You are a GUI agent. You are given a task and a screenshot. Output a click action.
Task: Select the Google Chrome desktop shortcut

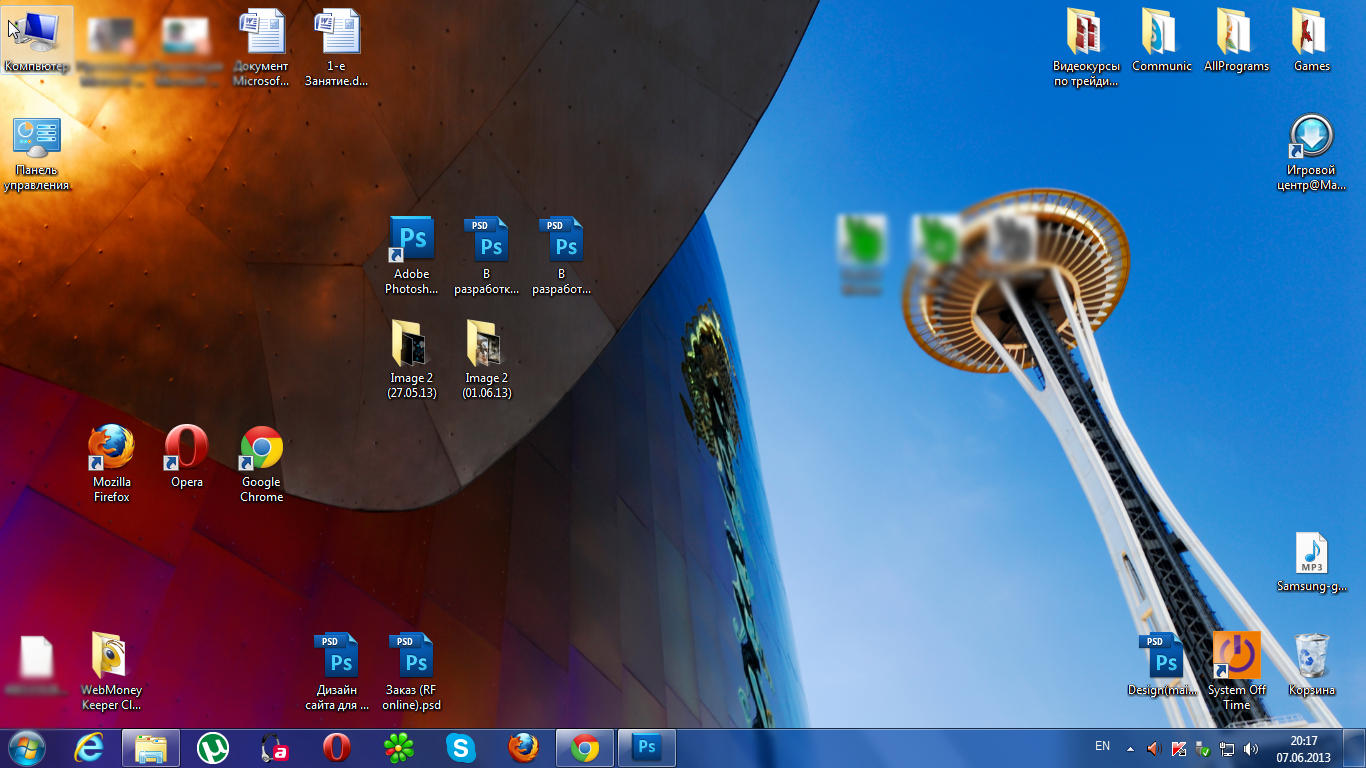(261, 449)
